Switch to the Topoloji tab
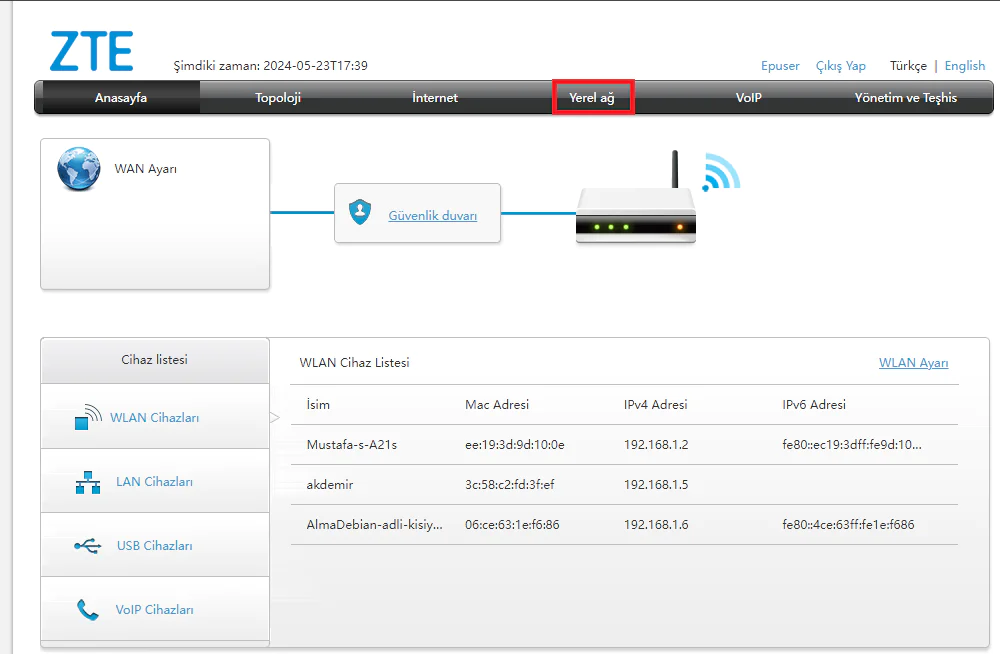Screen dimensions: 1000x654 277,97
